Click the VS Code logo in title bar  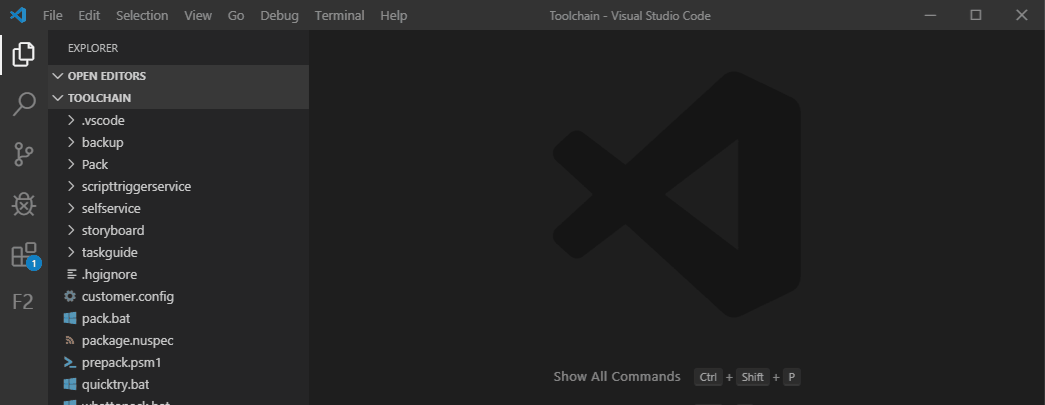point(18,15)
